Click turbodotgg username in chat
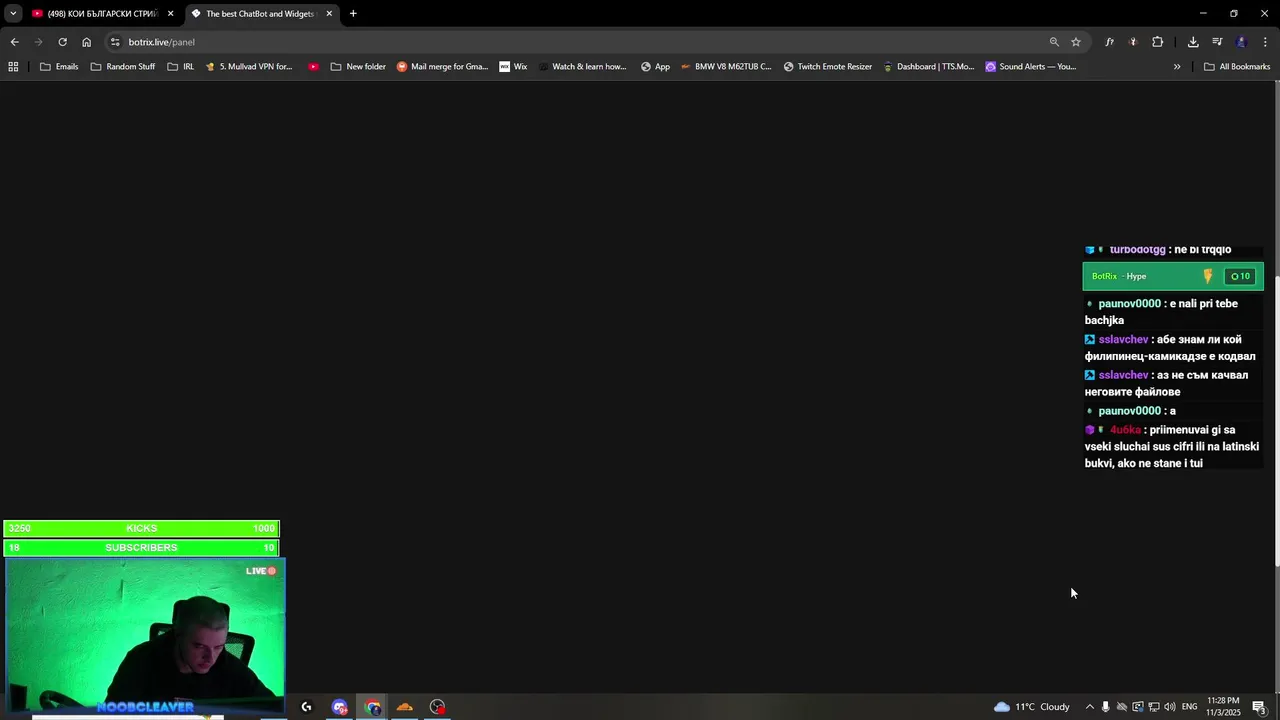The image size is (1280, 720). 1137,250
